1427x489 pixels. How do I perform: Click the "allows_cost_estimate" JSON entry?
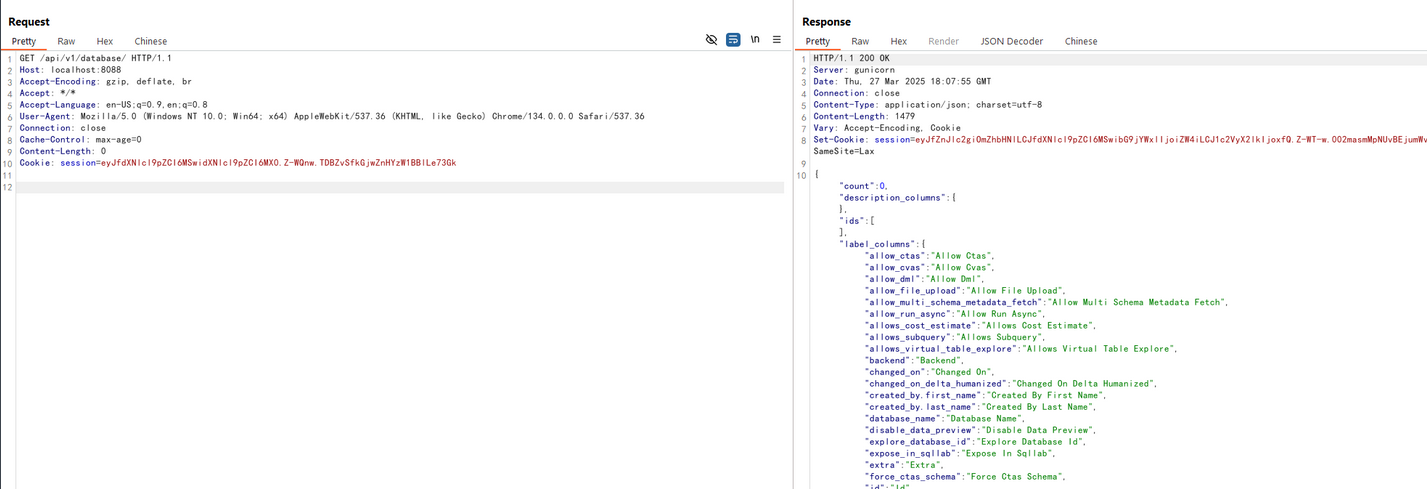coord(981,326)
